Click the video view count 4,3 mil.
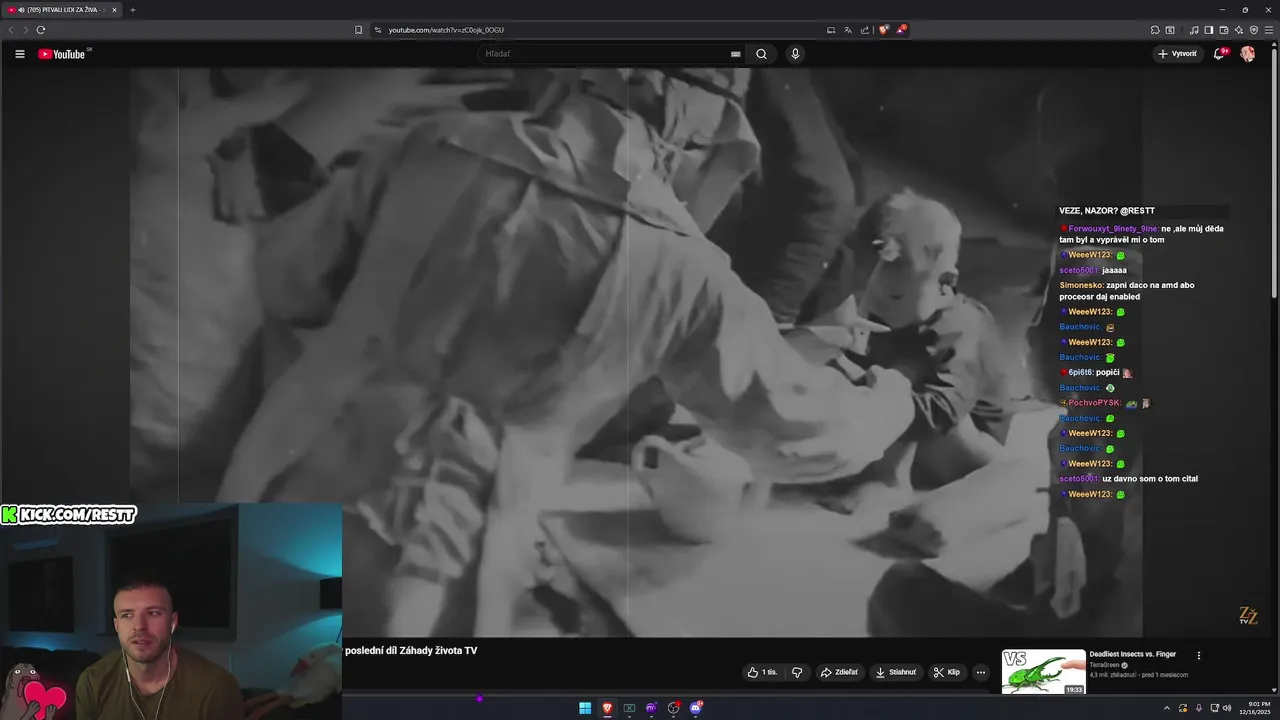 tap(1114, 675)
